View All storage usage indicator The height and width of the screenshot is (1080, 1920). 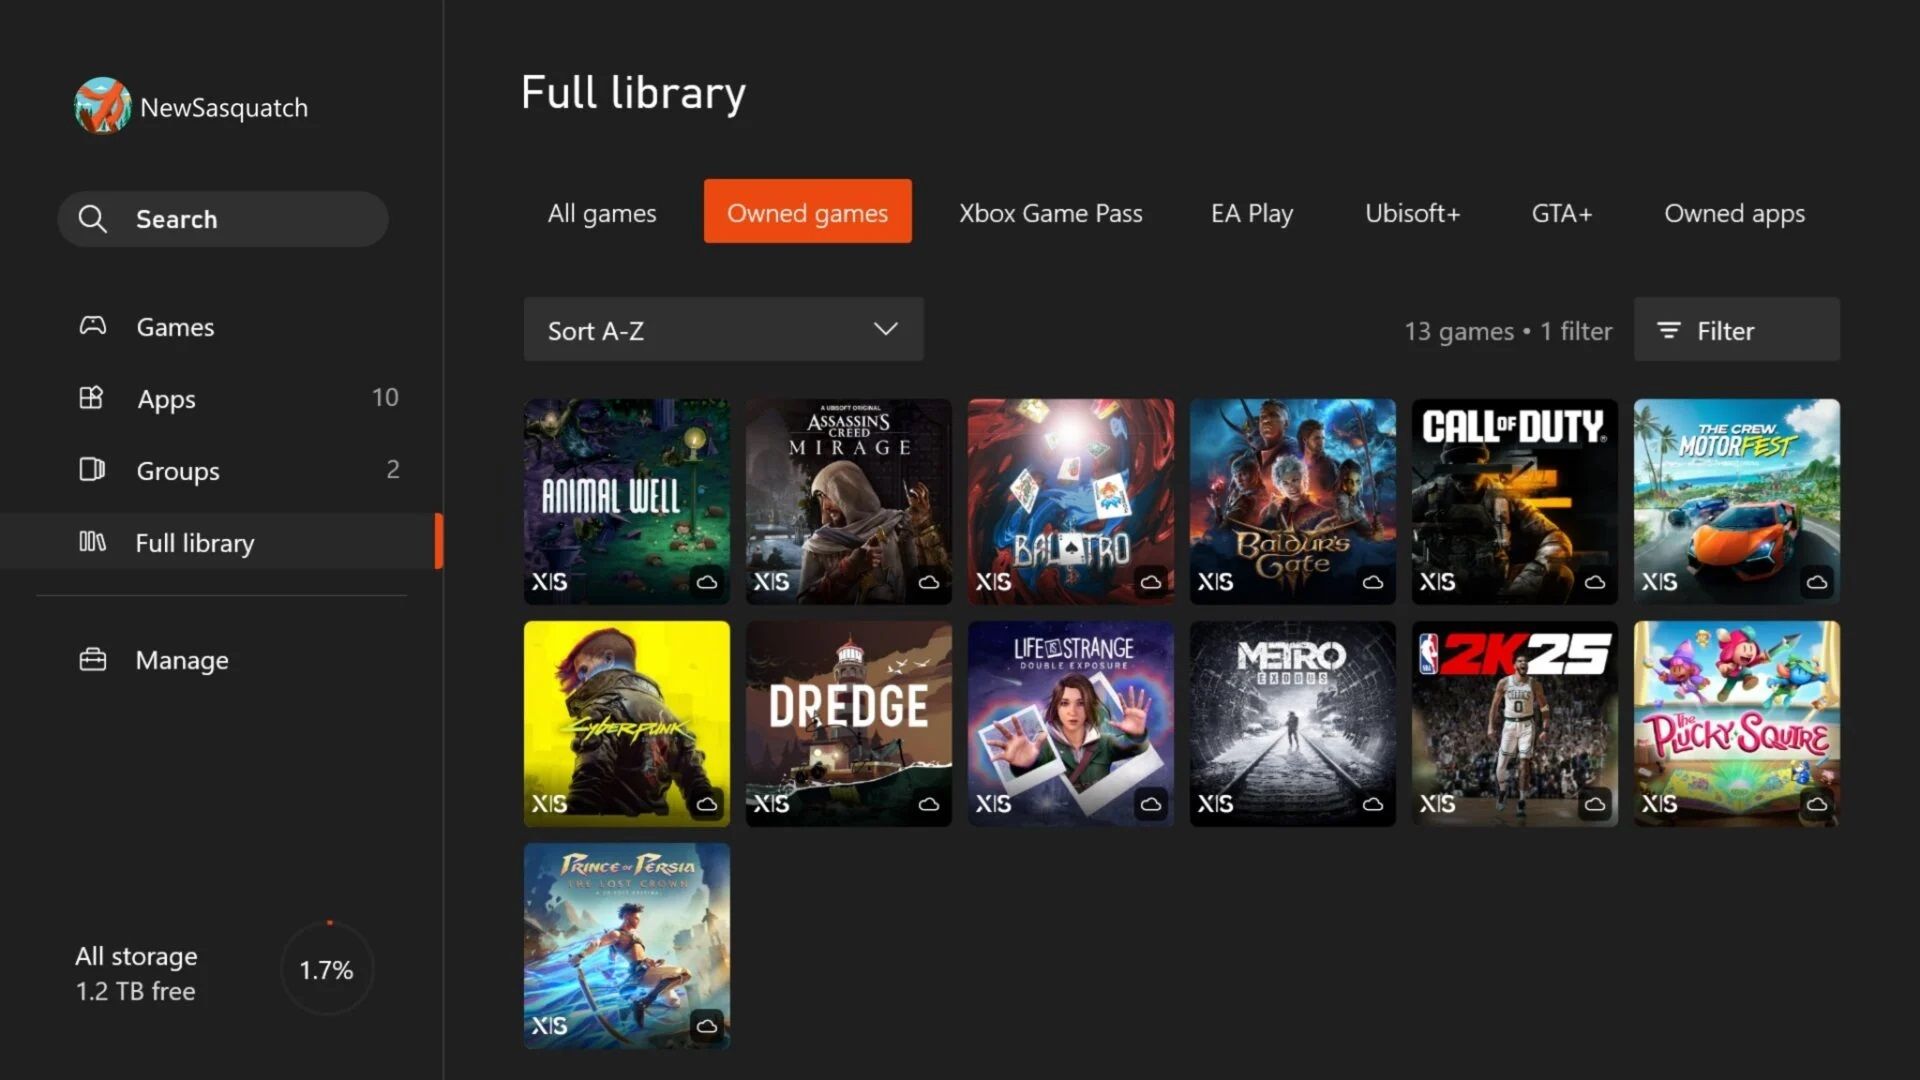tap(224, 972)
